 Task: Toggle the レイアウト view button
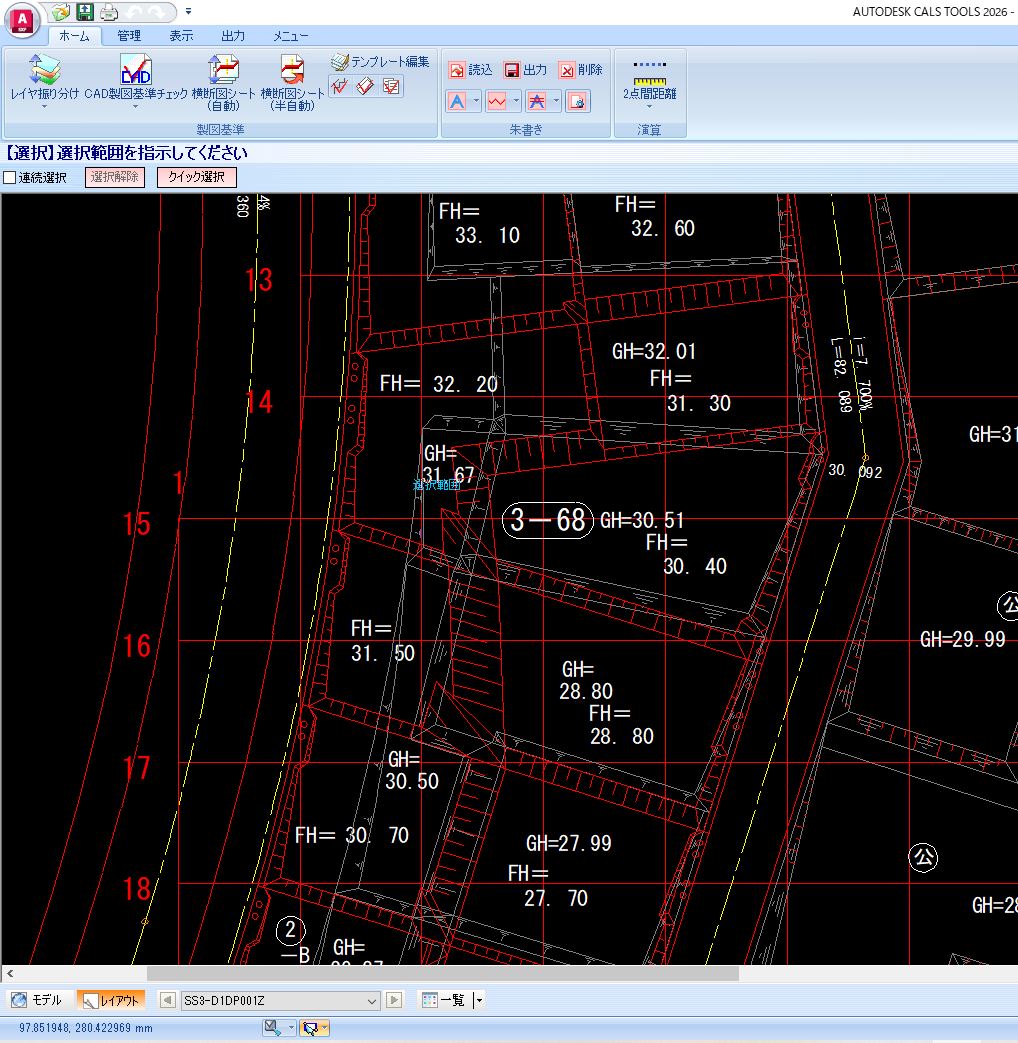tap(110, 1000)
